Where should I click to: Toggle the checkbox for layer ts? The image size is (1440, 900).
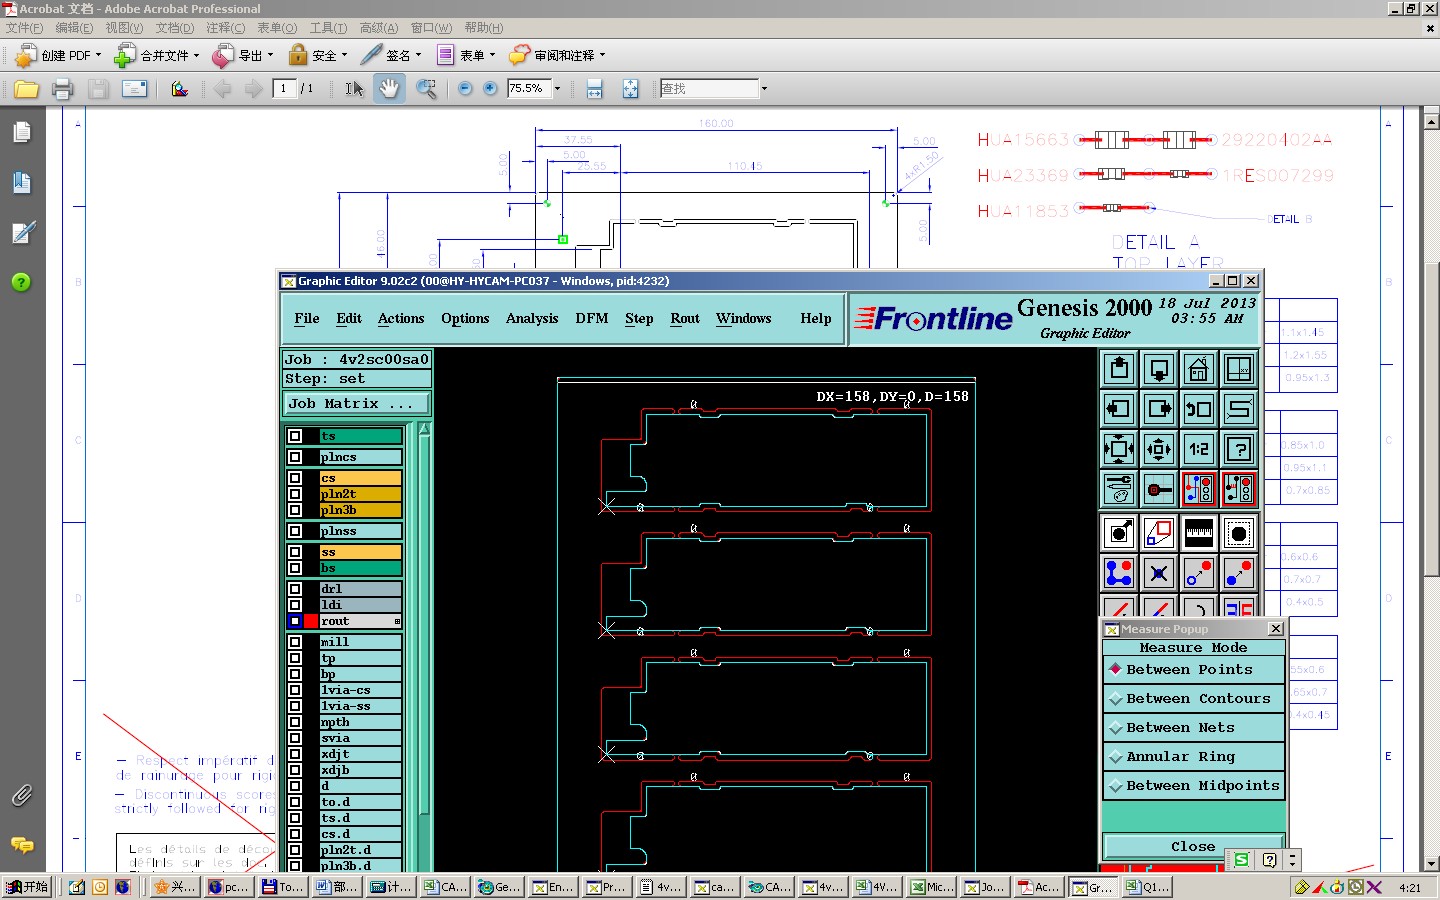(295, 436)
